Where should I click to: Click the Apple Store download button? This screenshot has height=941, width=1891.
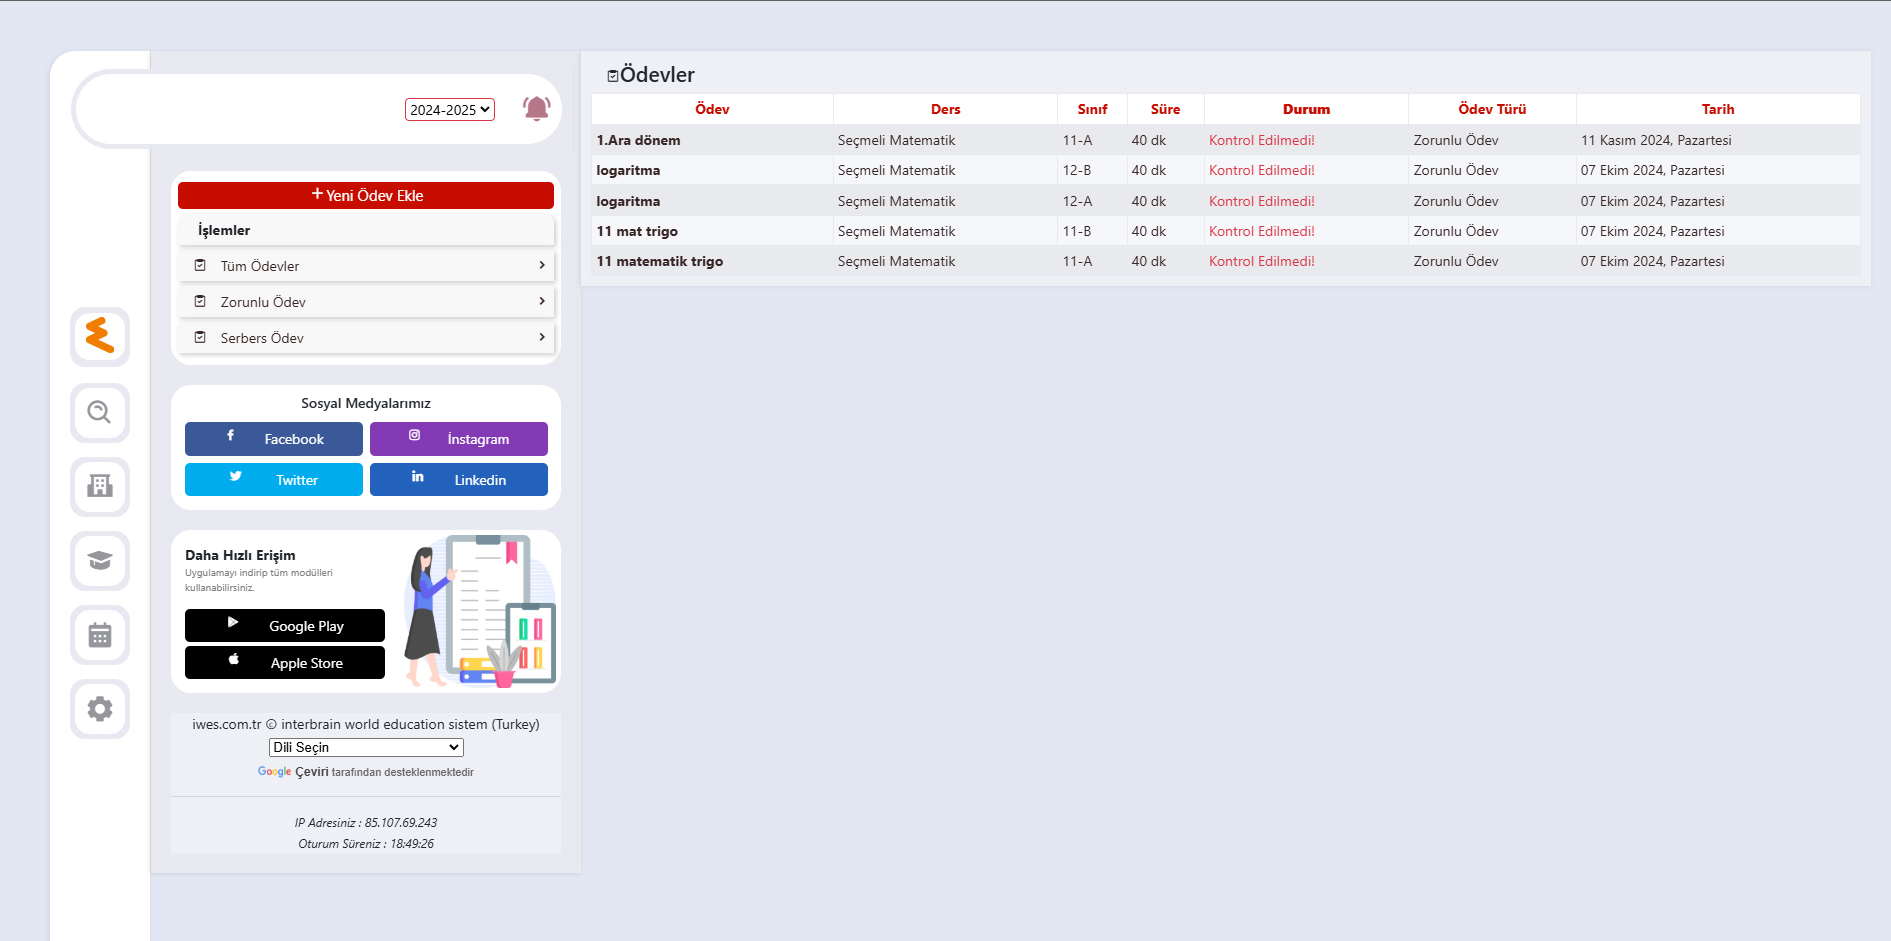point(285,662)
